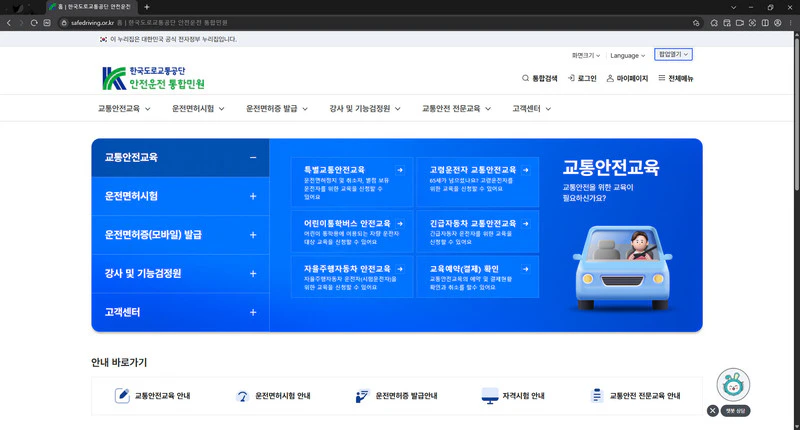The width and height of the screenshot is (800, 430).
Task: Click arrow icon on 특별교통안전교육 card
Action: [x=400, y=170]
